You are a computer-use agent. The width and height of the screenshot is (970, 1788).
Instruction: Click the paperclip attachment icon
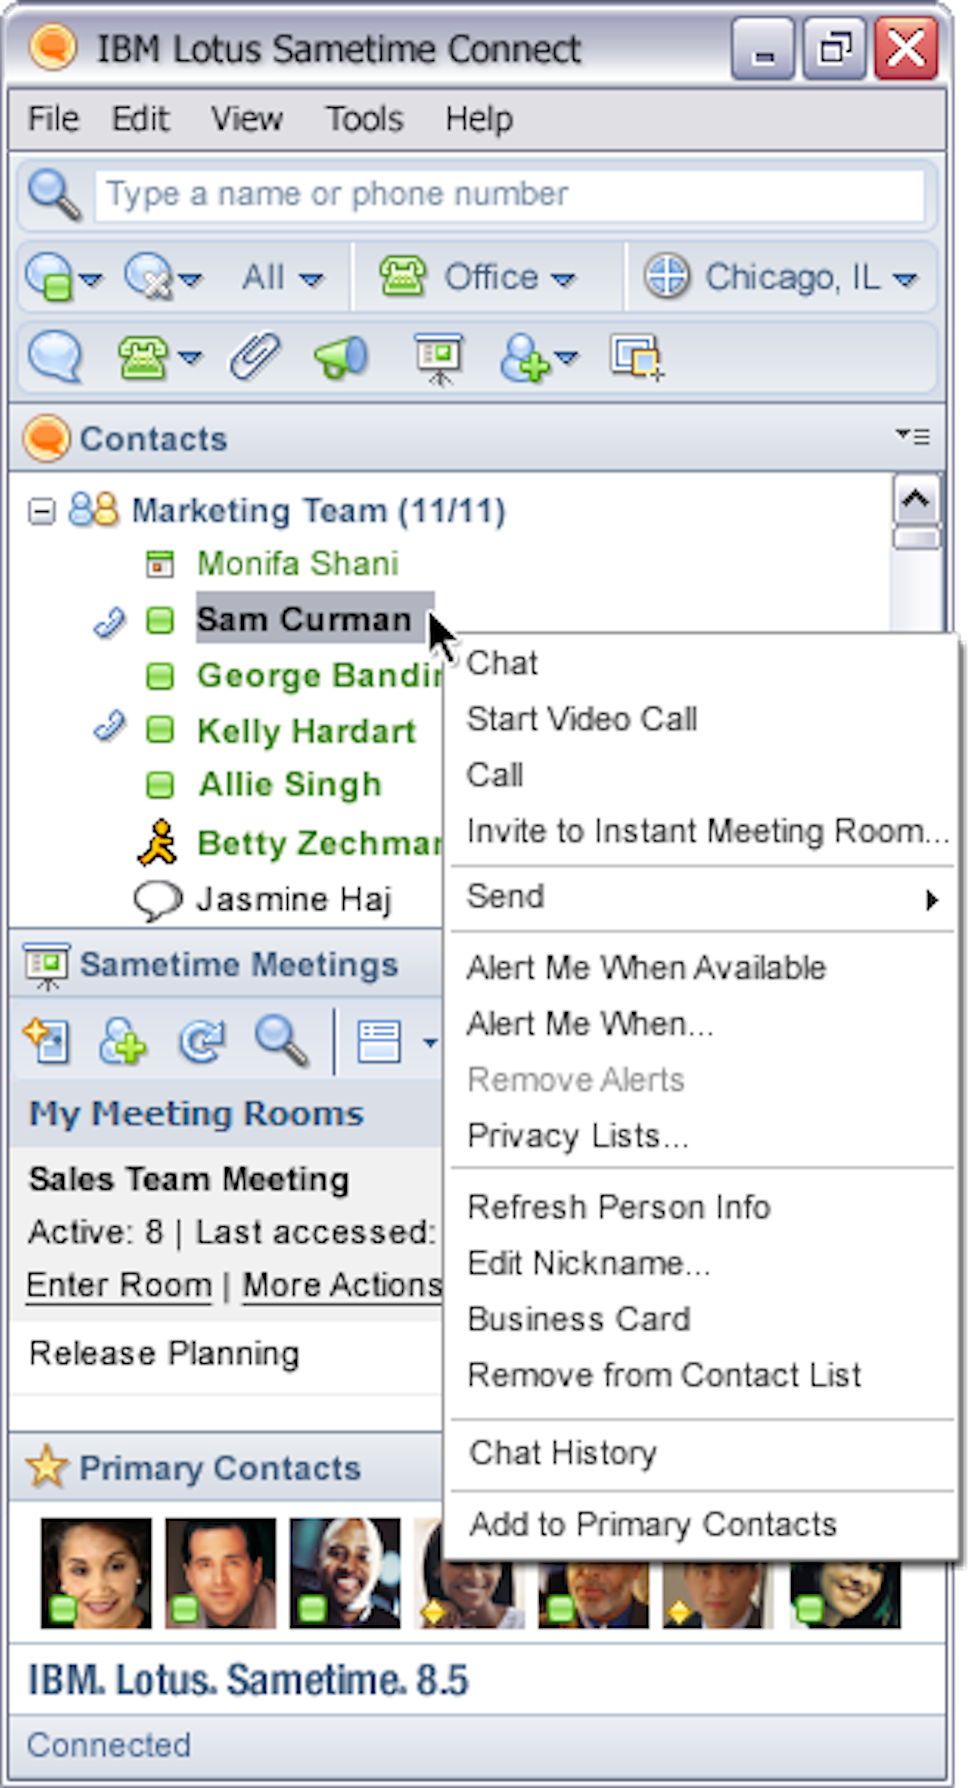pyautogui.click(x=255, y=355)
